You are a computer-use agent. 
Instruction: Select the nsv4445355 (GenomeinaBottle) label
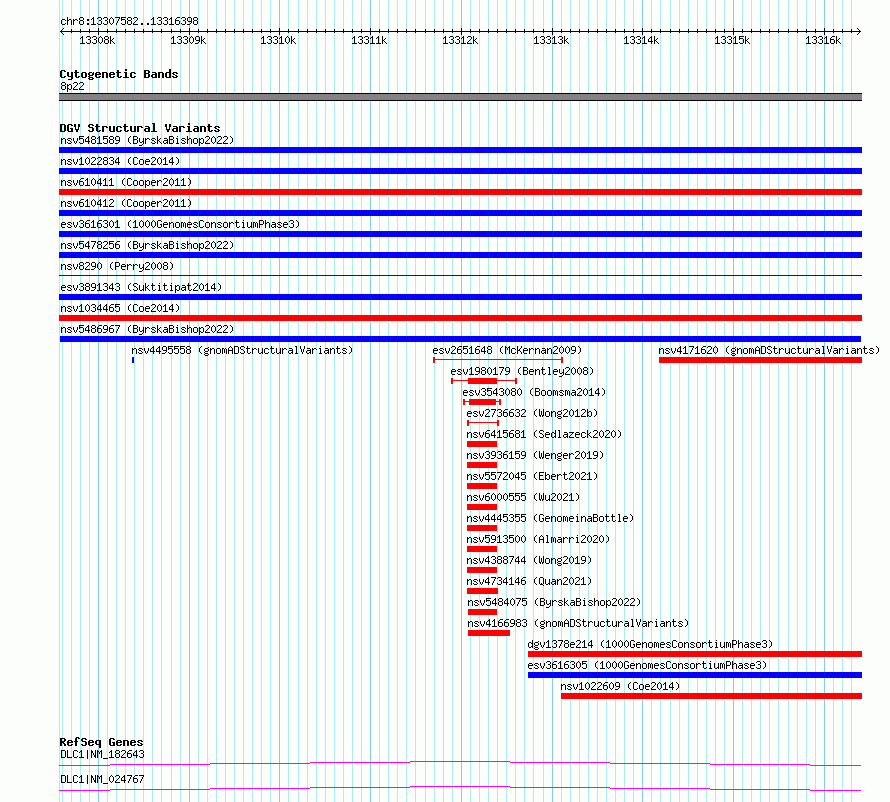click(551, 518)
